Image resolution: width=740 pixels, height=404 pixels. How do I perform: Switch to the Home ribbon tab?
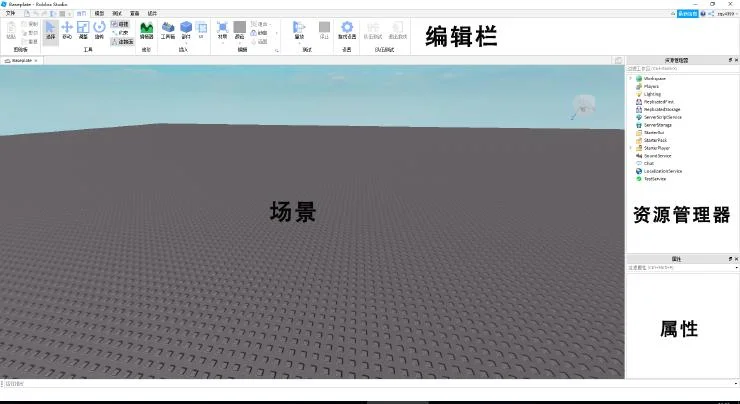82,13
